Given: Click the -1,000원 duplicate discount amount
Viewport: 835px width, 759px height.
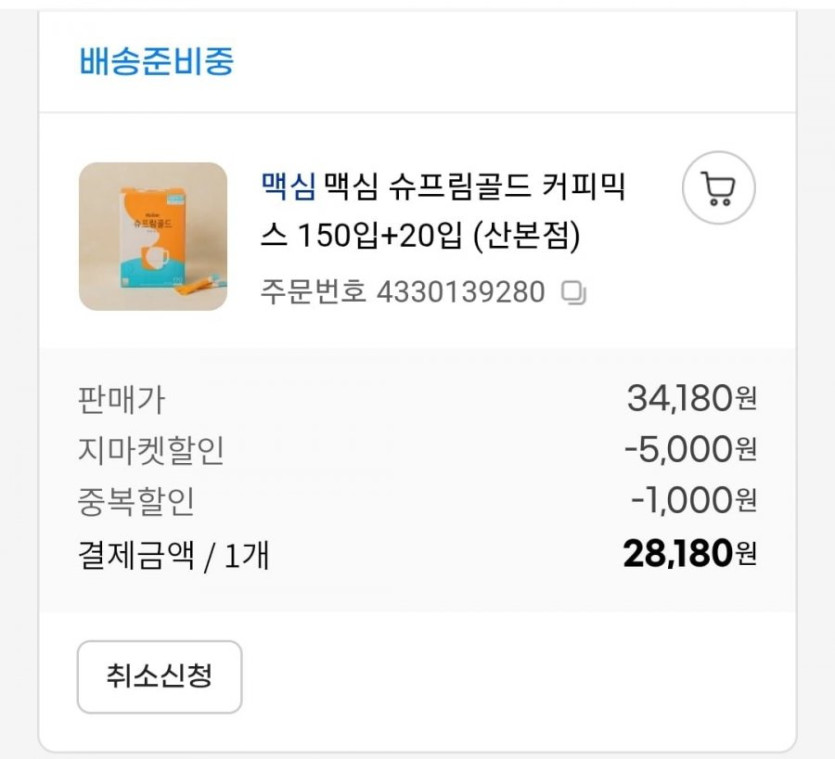Looking at the screenshot, I should pos(694,501).
